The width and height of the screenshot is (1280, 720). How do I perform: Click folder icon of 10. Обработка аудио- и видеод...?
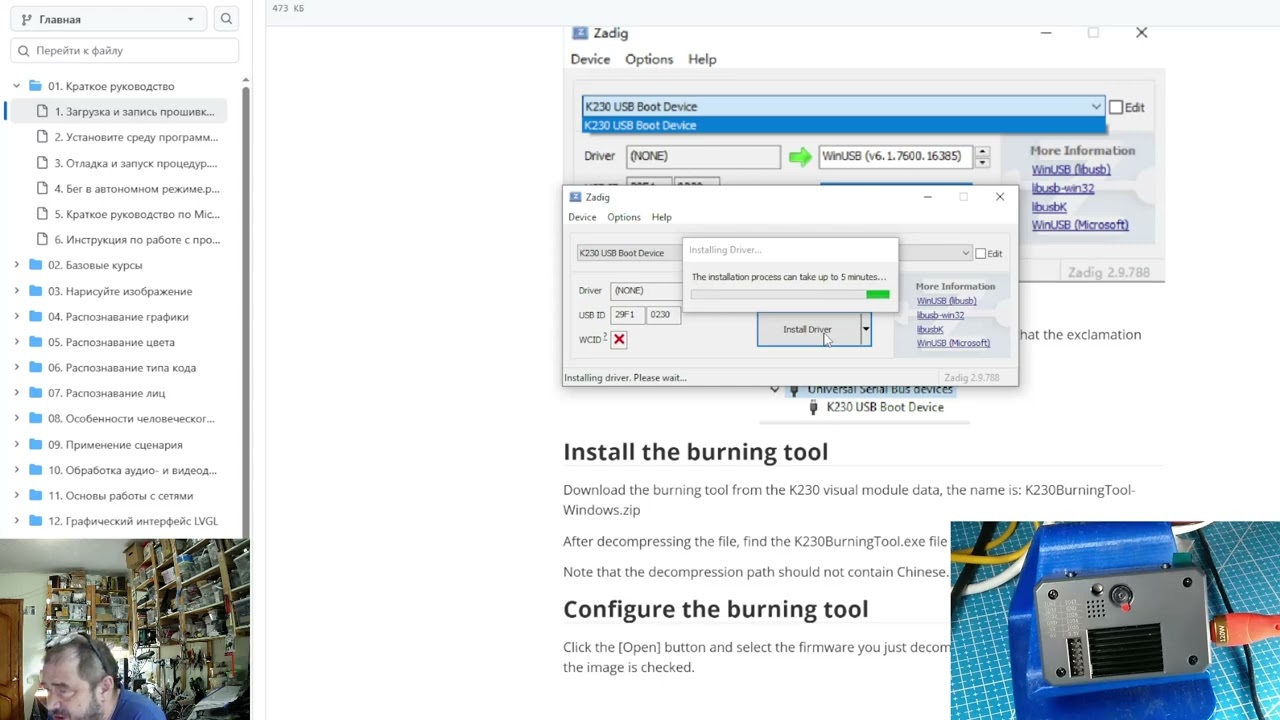coord(36,469)
